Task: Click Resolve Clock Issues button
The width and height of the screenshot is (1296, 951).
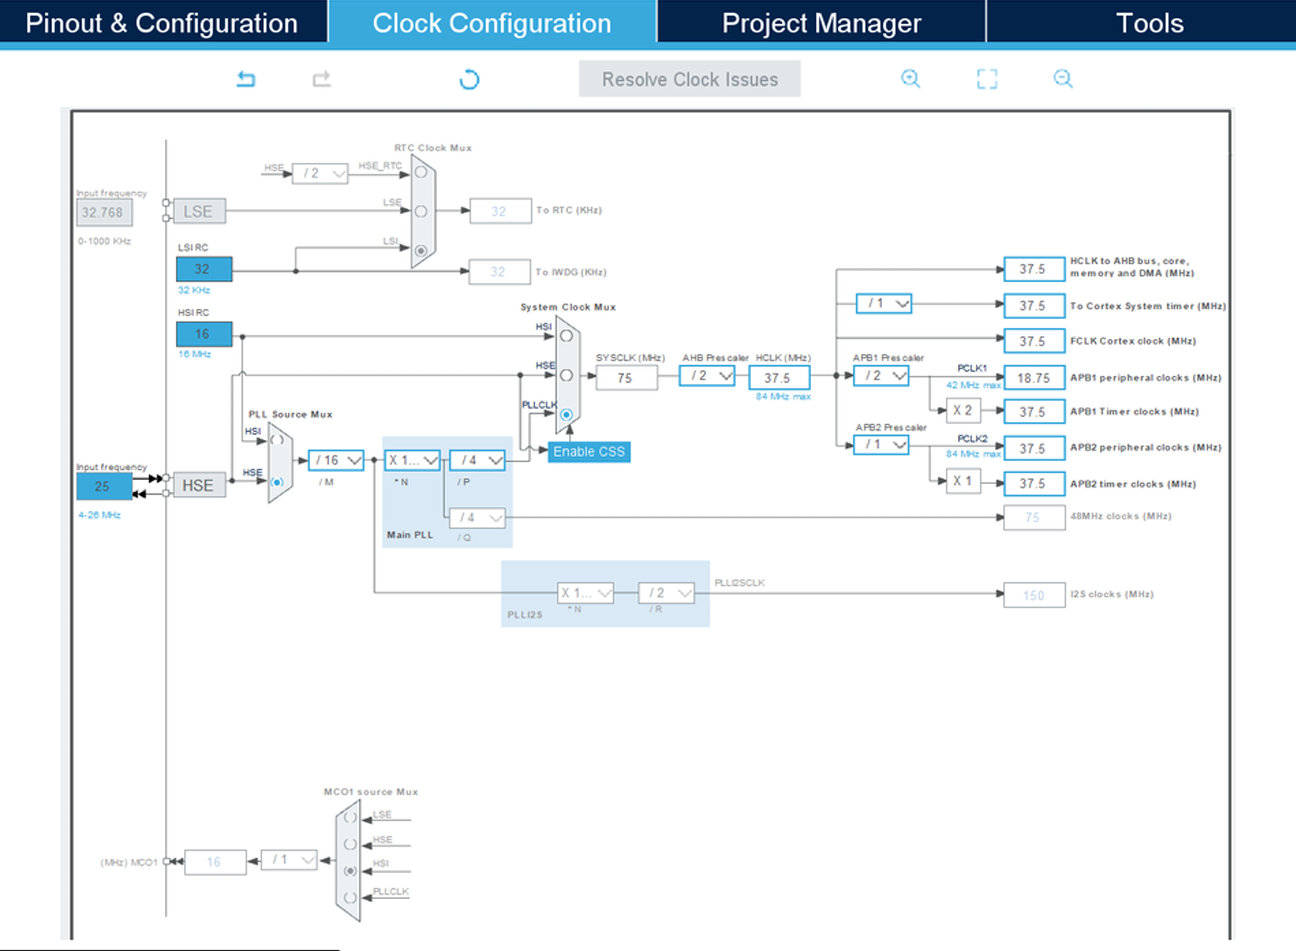Action: pyautogui.click(x=690, y=79)
